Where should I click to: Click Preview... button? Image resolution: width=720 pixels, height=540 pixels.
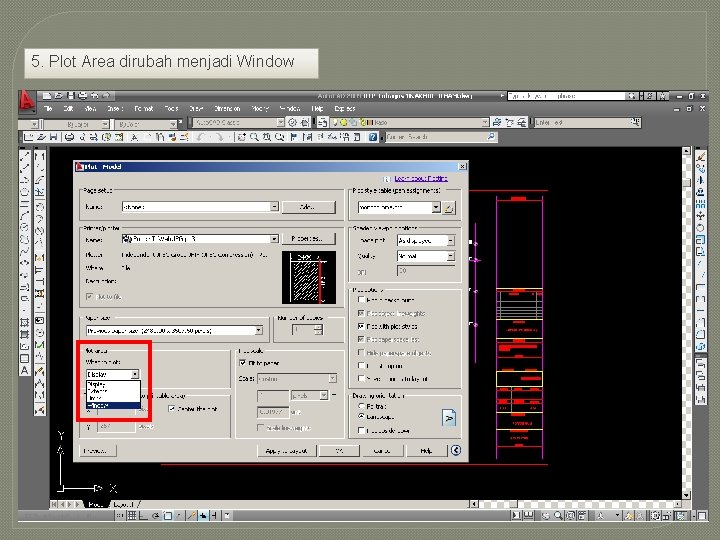(x=97, y=450)
